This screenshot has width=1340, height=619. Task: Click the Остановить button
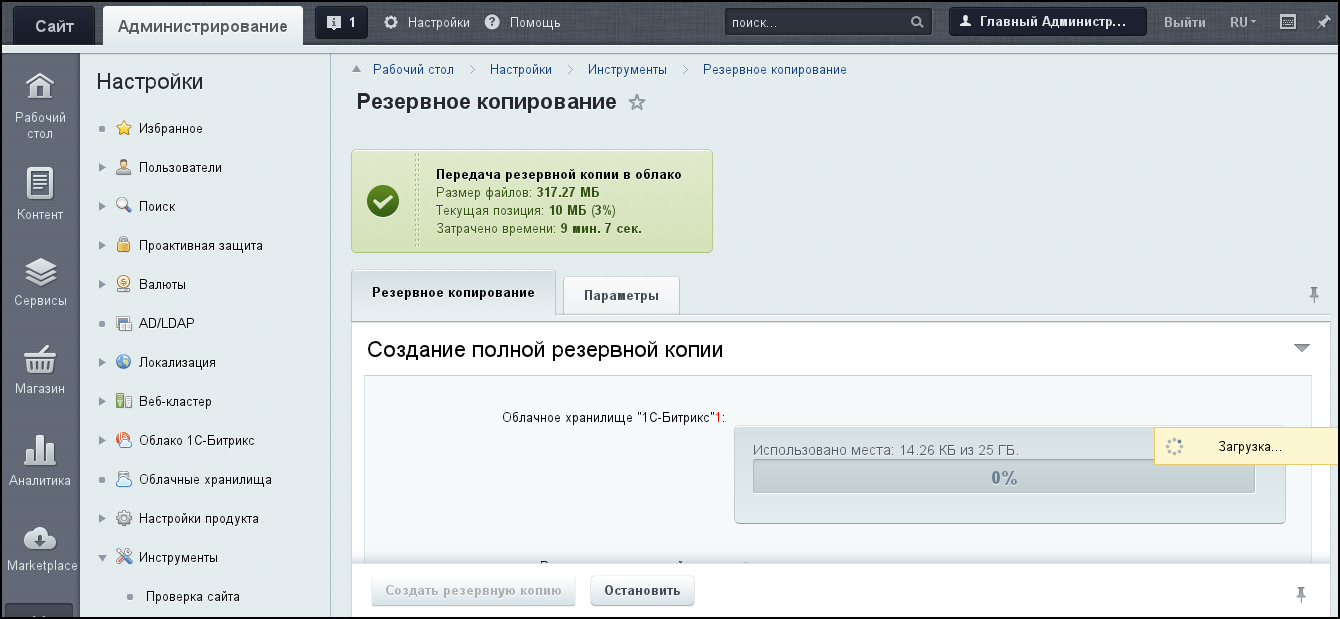click(x=642, y=591)
